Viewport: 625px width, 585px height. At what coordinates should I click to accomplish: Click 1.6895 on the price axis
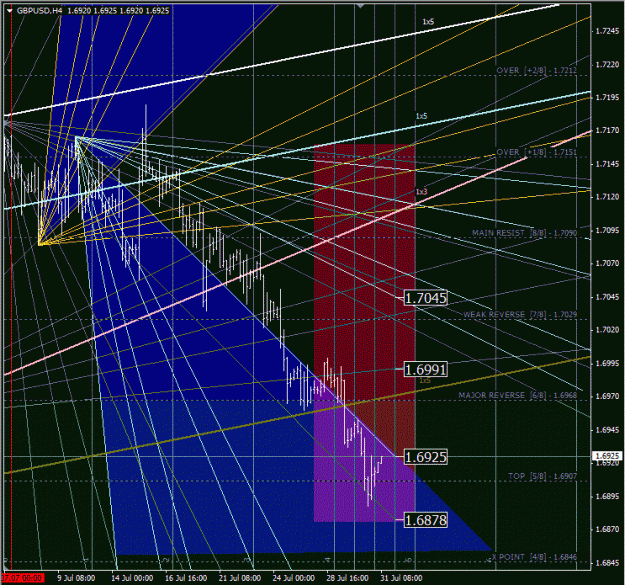pyautogui.click(x=607, y=496)
